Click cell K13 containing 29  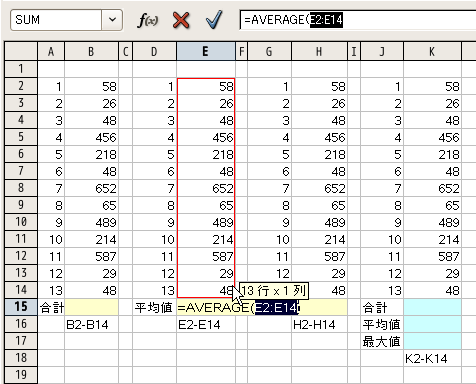point(432,273)
